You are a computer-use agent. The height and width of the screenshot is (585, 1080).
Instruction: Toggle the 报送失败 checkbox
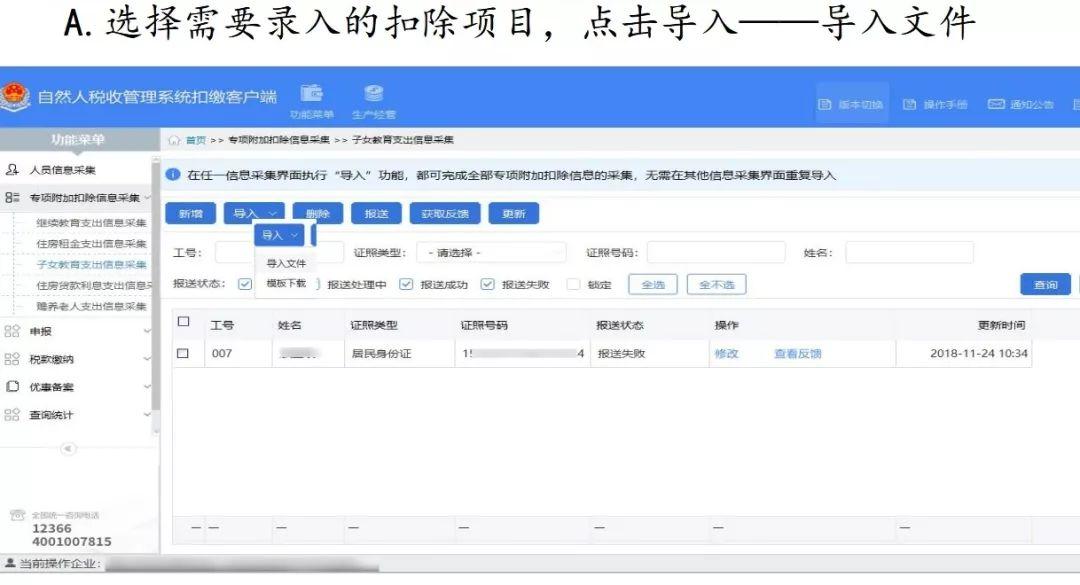pyautogui.click(x=488, y=284)
